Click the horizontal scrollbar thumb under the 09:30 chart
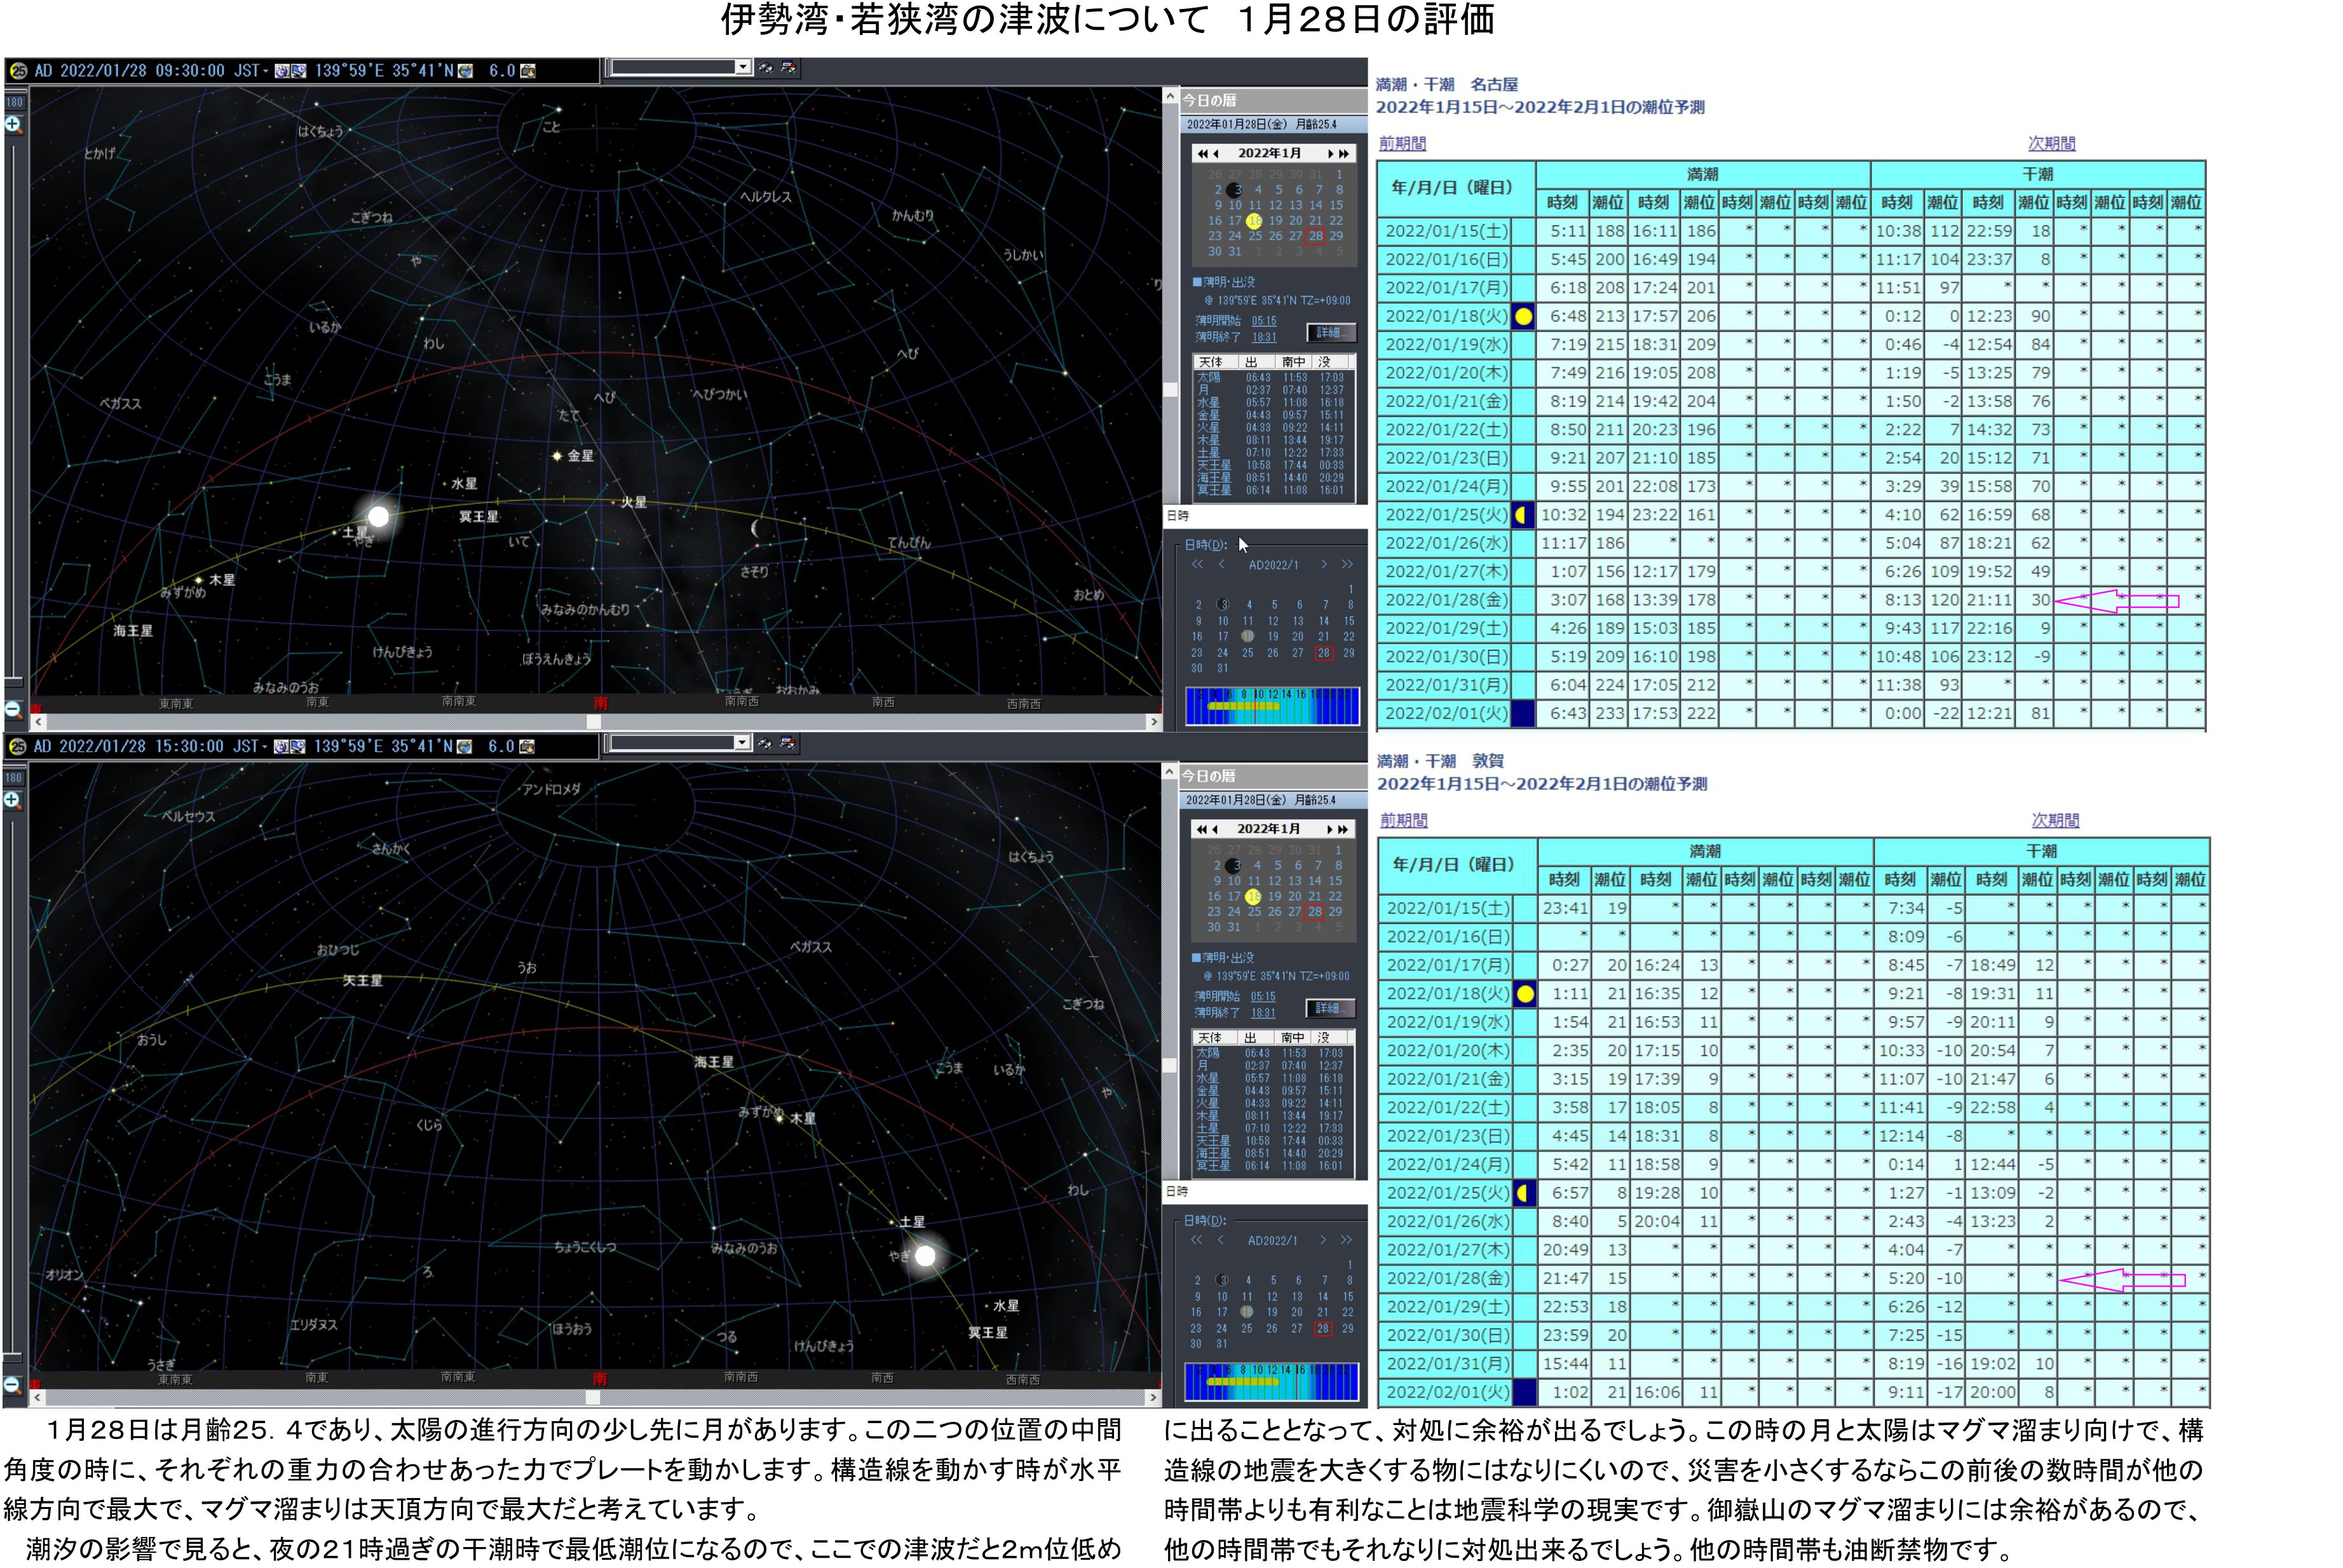 click(x=594, y=722)
